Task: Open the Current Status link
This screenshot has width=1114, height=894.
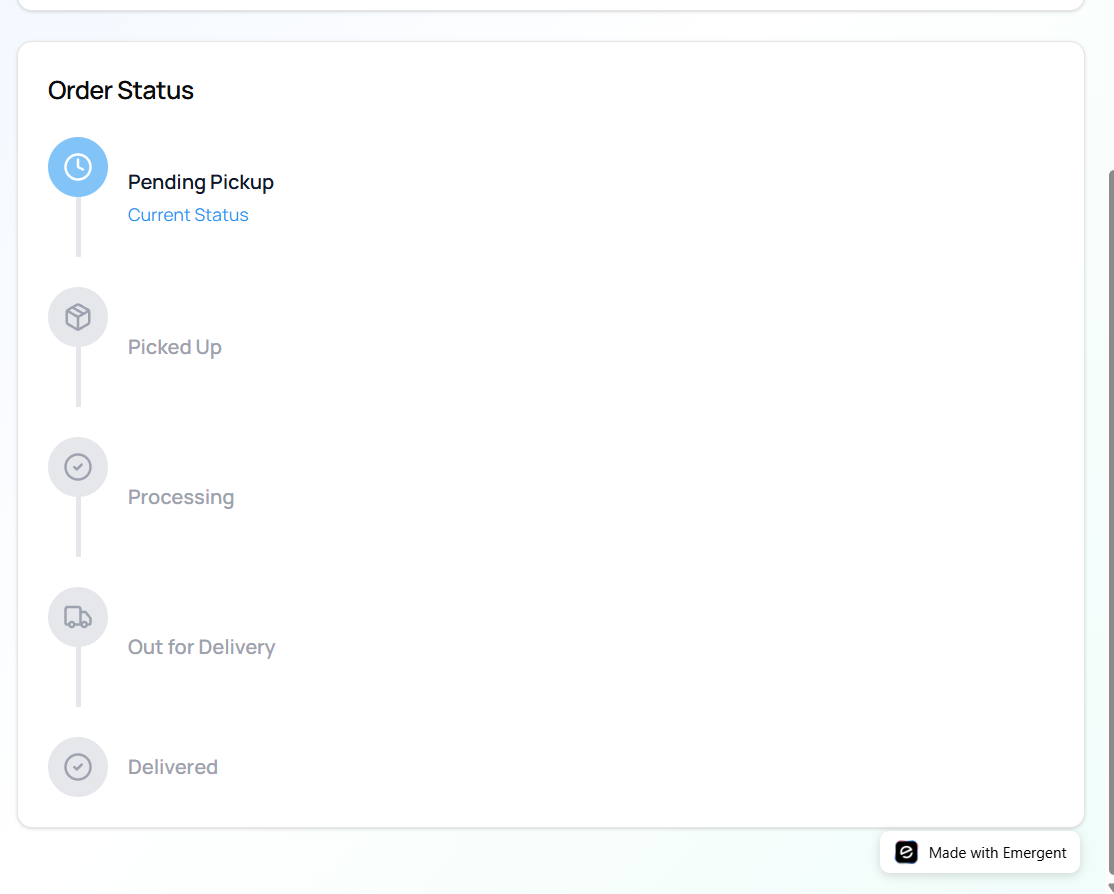Action: coord(188,214)
